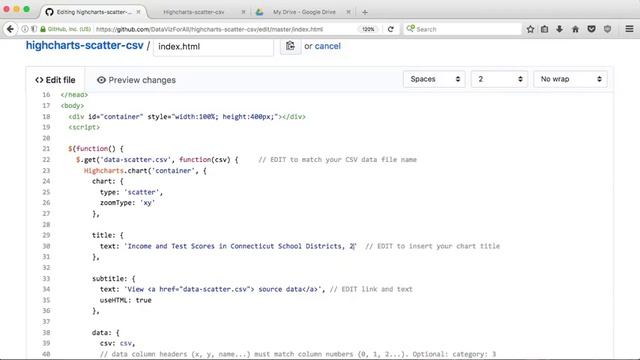
Task: Click the shield extension icon
Action: coord(607,29)
